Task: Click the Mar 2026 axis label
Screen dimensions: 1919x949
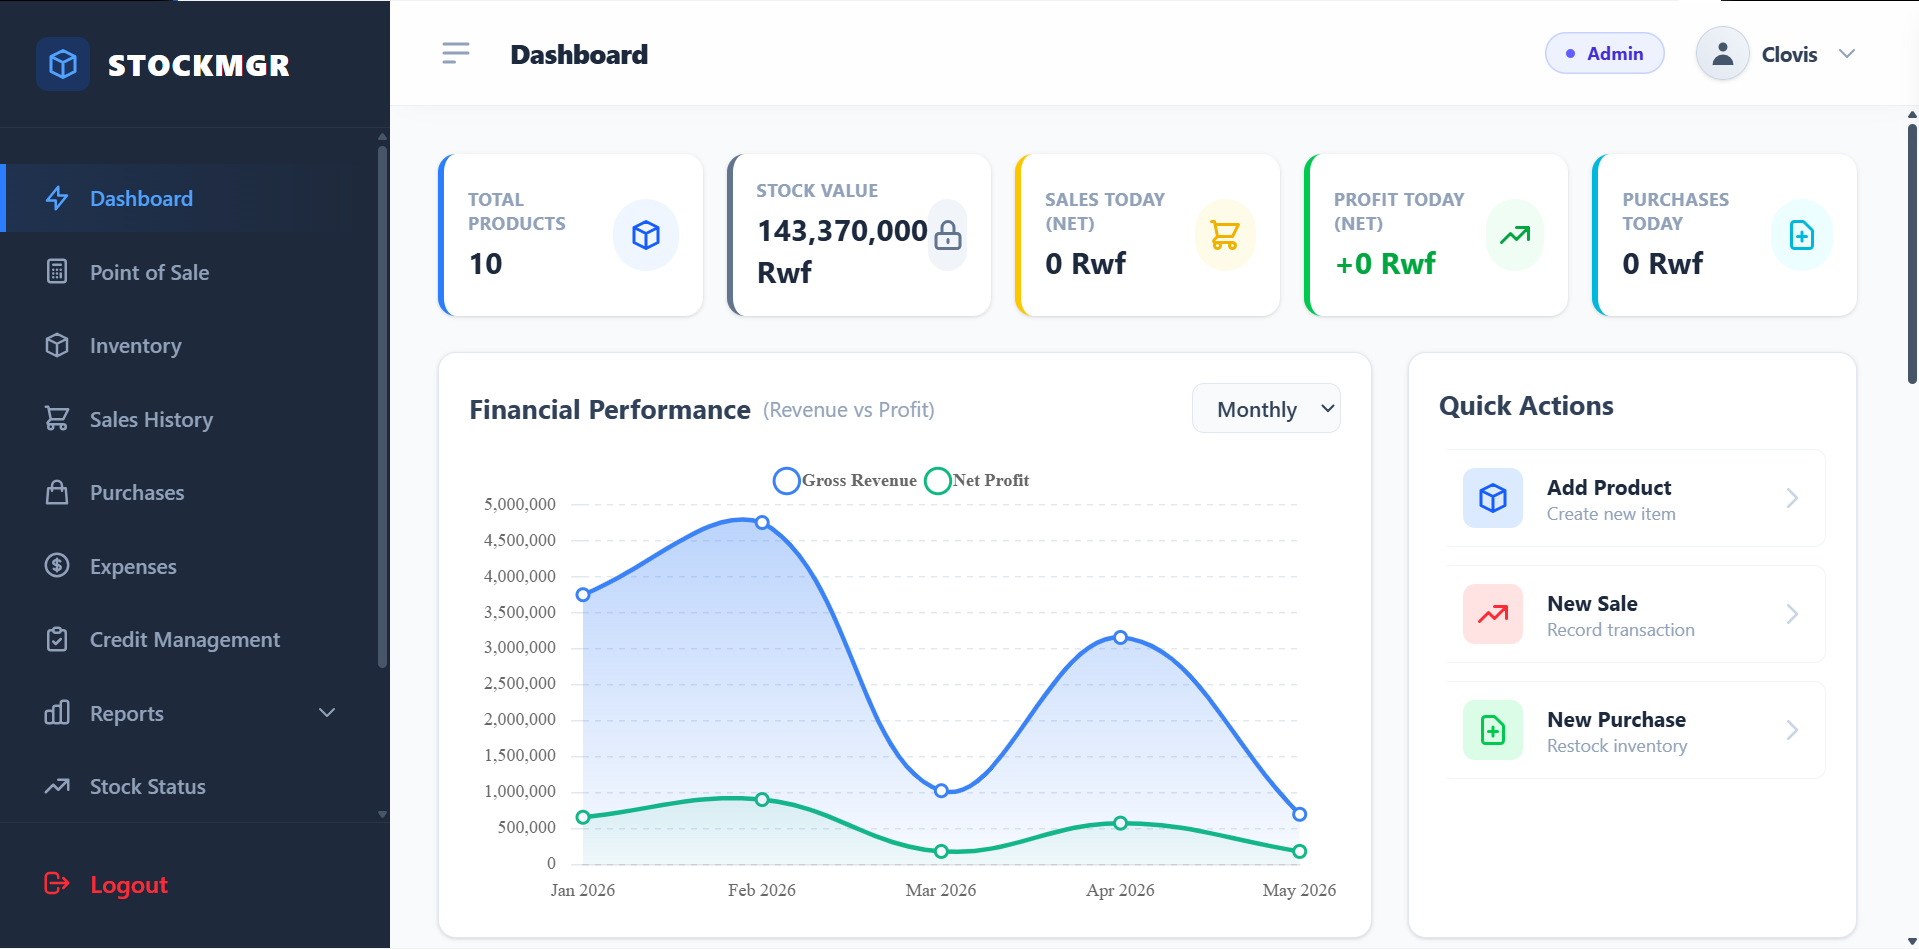Action: (941, 890)
